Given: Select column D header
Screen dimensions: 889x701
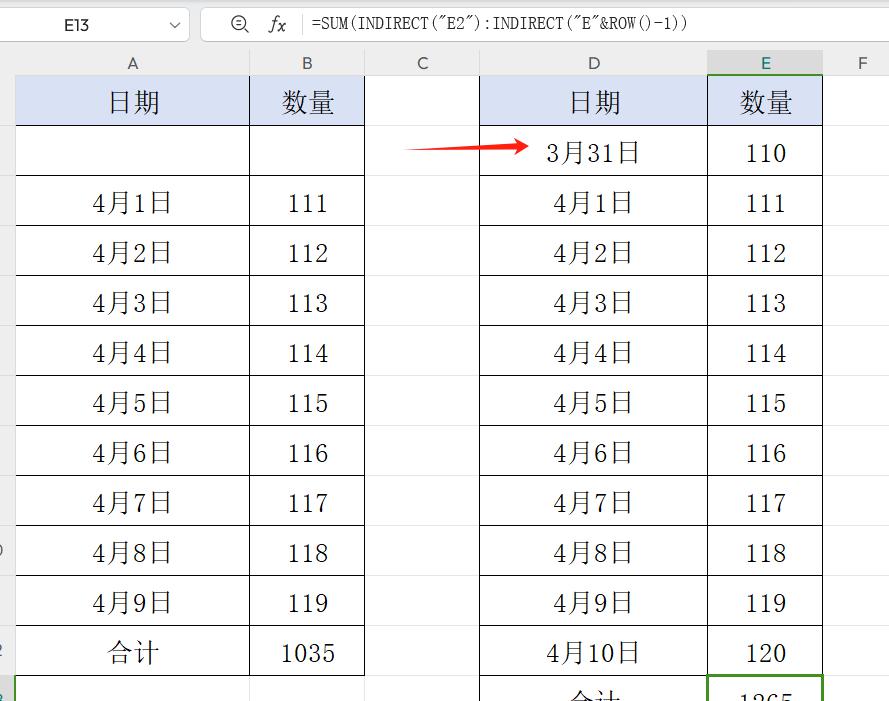Looking at the screenshot, I should pos(594,63).
